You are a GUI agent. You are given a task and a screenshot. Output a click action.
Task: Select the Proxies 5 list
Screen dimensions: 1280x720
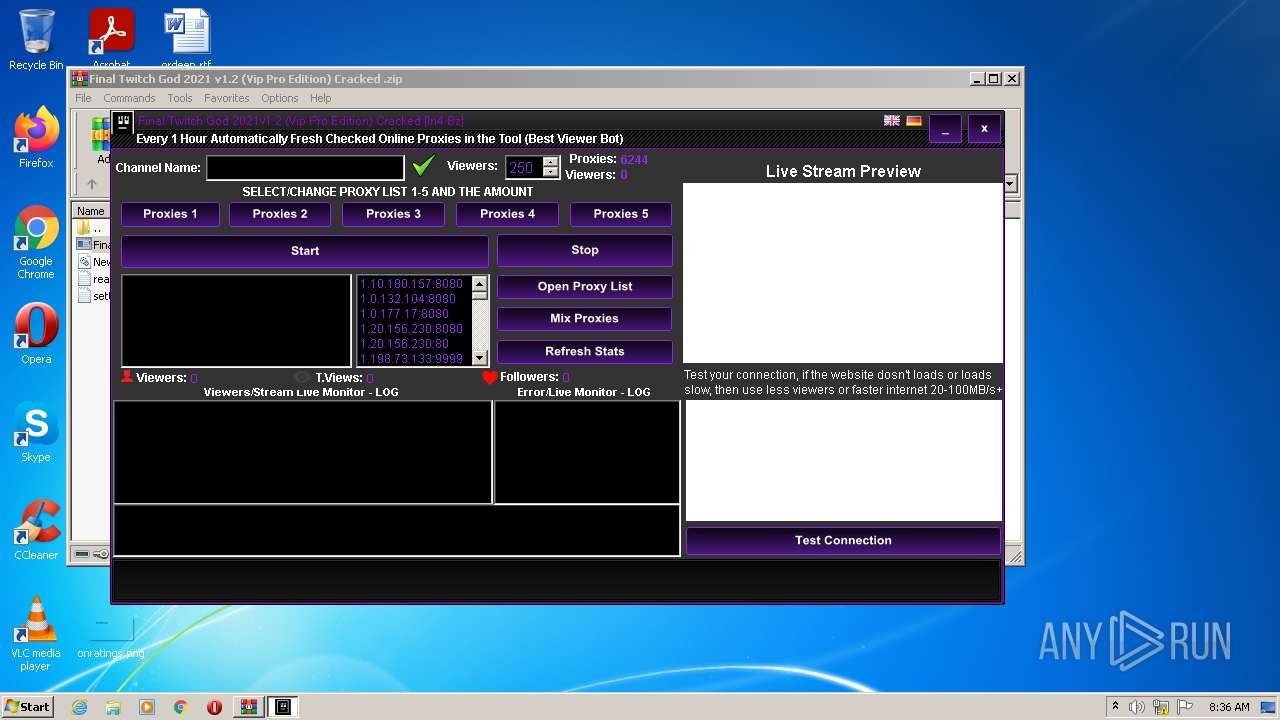[621, 214]
